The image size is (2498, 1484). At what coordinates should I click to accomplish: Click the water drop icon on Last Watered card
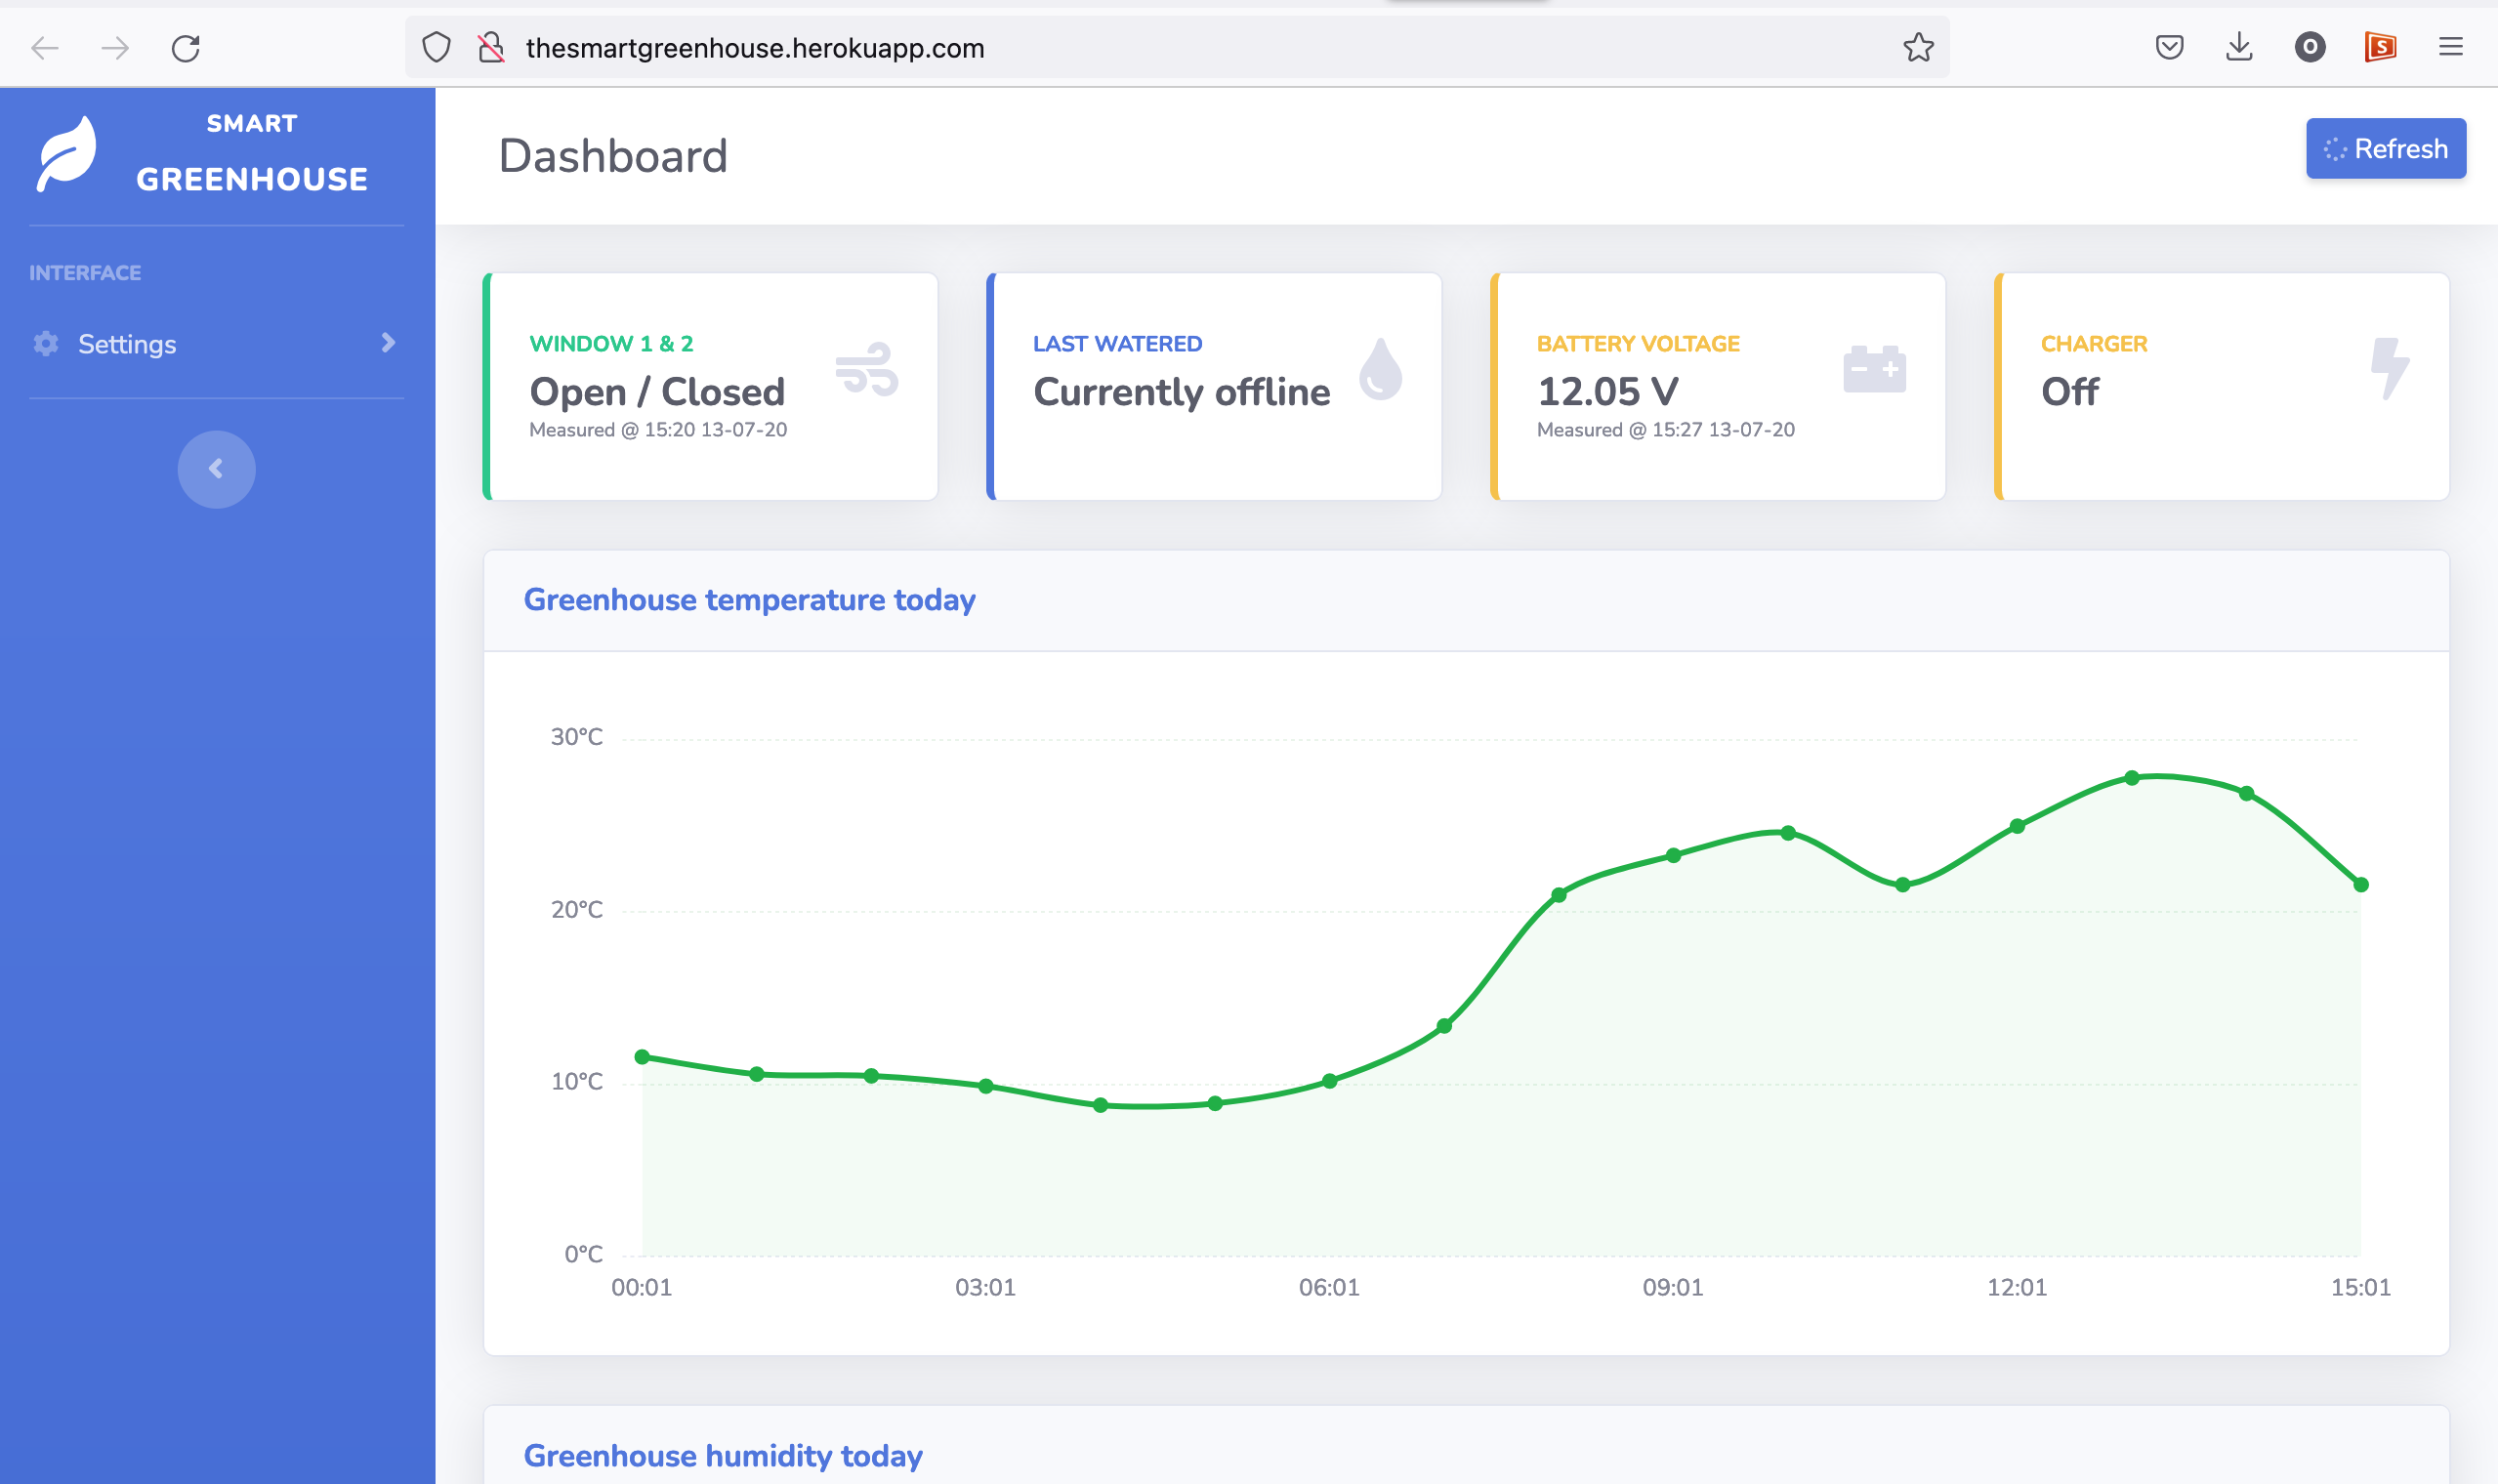pyautogui.click(x=1380, y=369)
